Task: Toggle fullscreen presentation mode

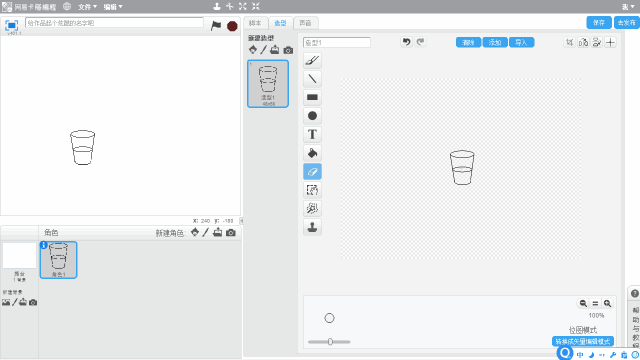Action: click(x=11, y=25)
